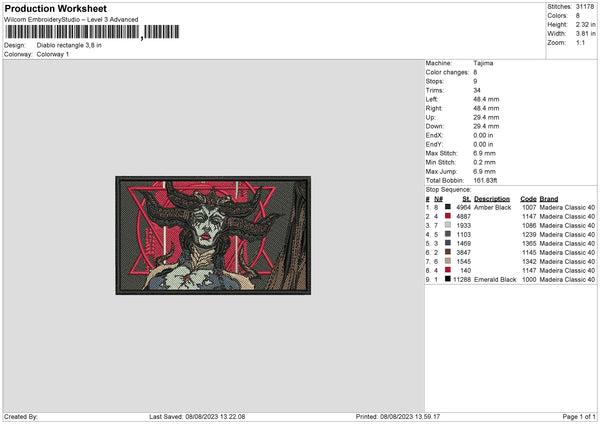The height and width of the screenshot is (424, 600).
Task: Click the Total Bobbin value '161.83ft'
Action: pos(485,181)
